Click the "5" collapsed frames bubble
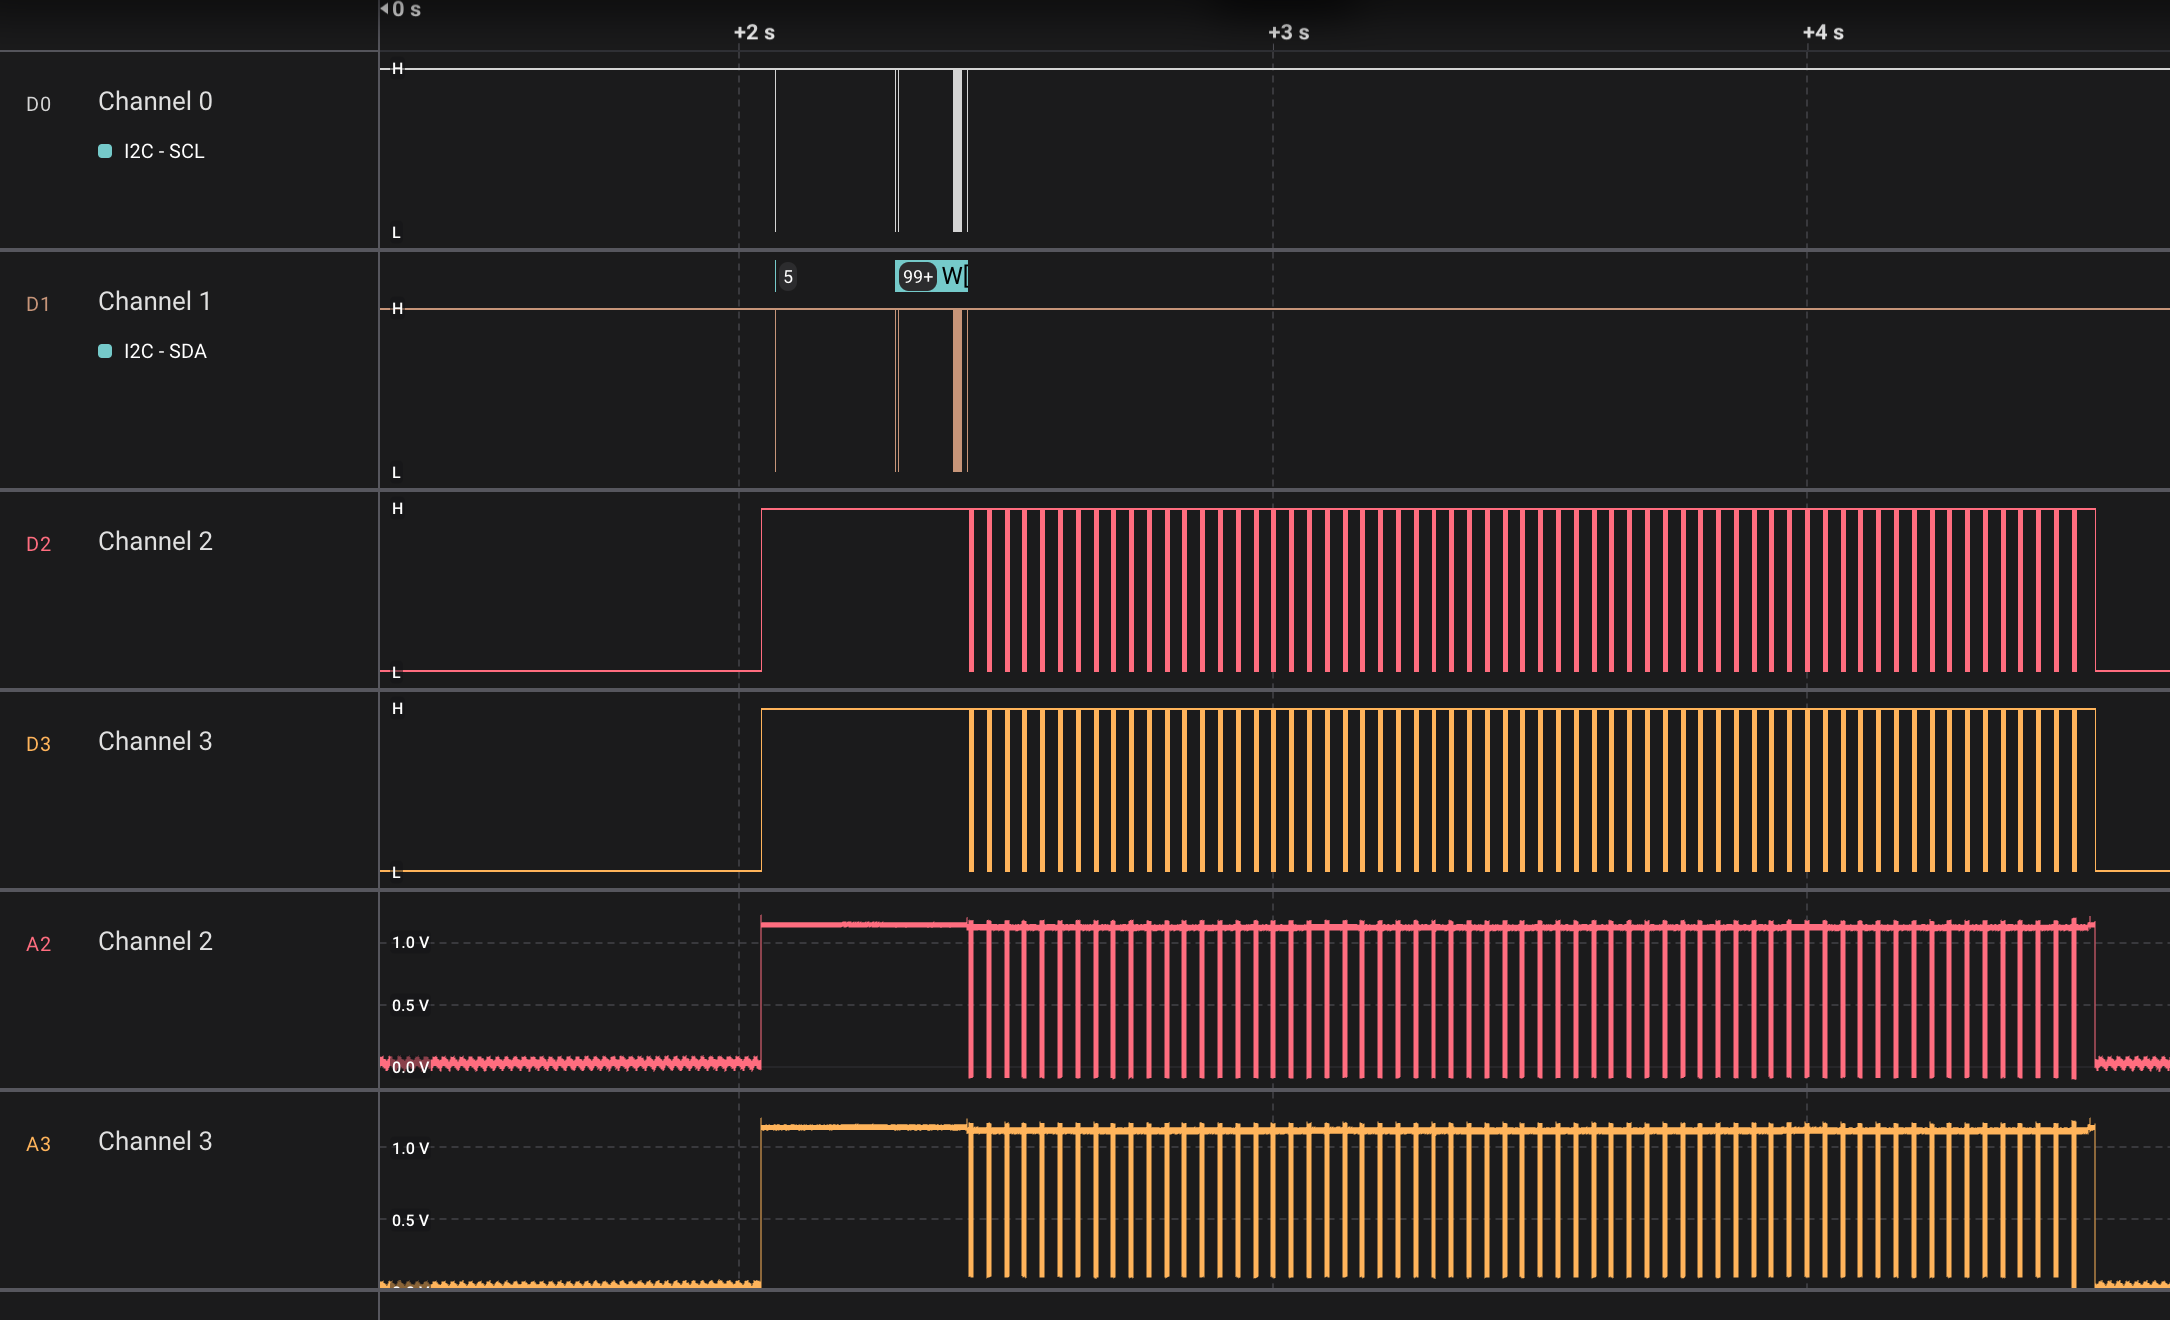2170x1320 pixels. click(x=788, y=277)
